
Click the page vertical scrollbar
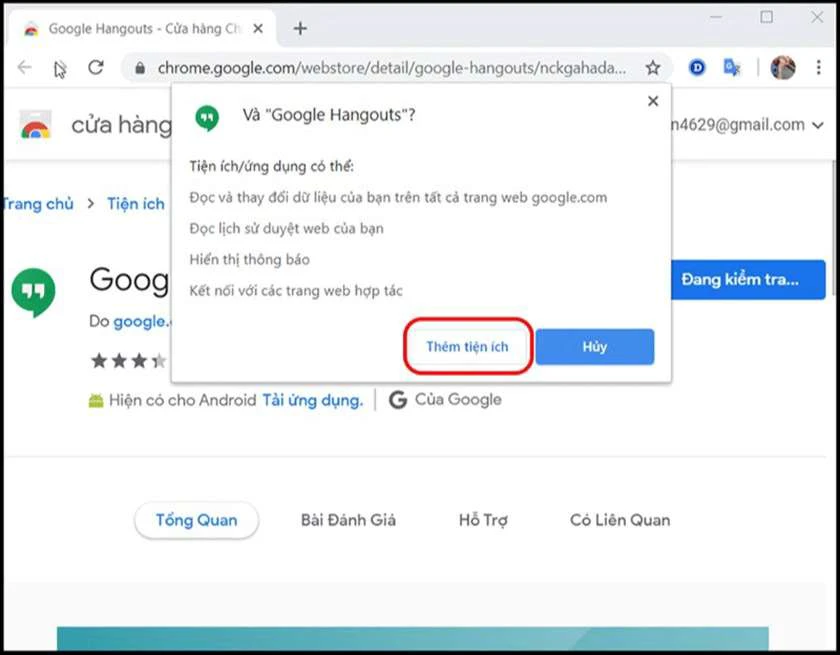833,228
